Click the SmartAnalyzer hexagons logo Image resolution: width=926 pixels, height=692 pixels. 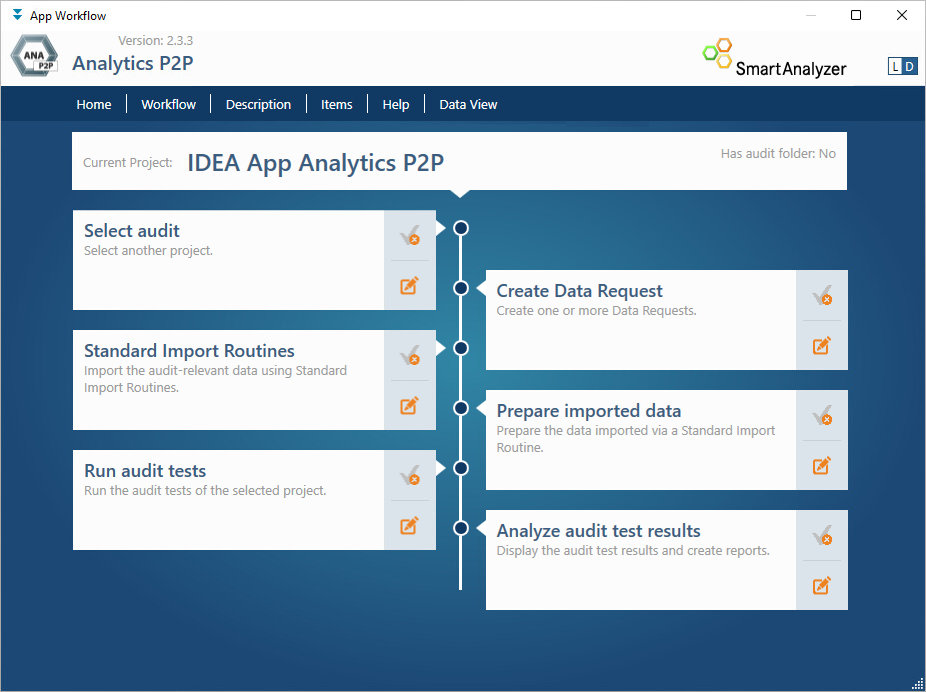point(718,53)
